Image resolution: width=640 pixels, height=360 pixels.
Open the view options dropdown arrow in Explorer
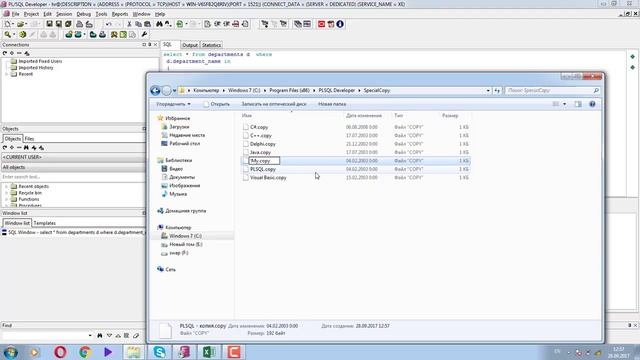(564, 104)
